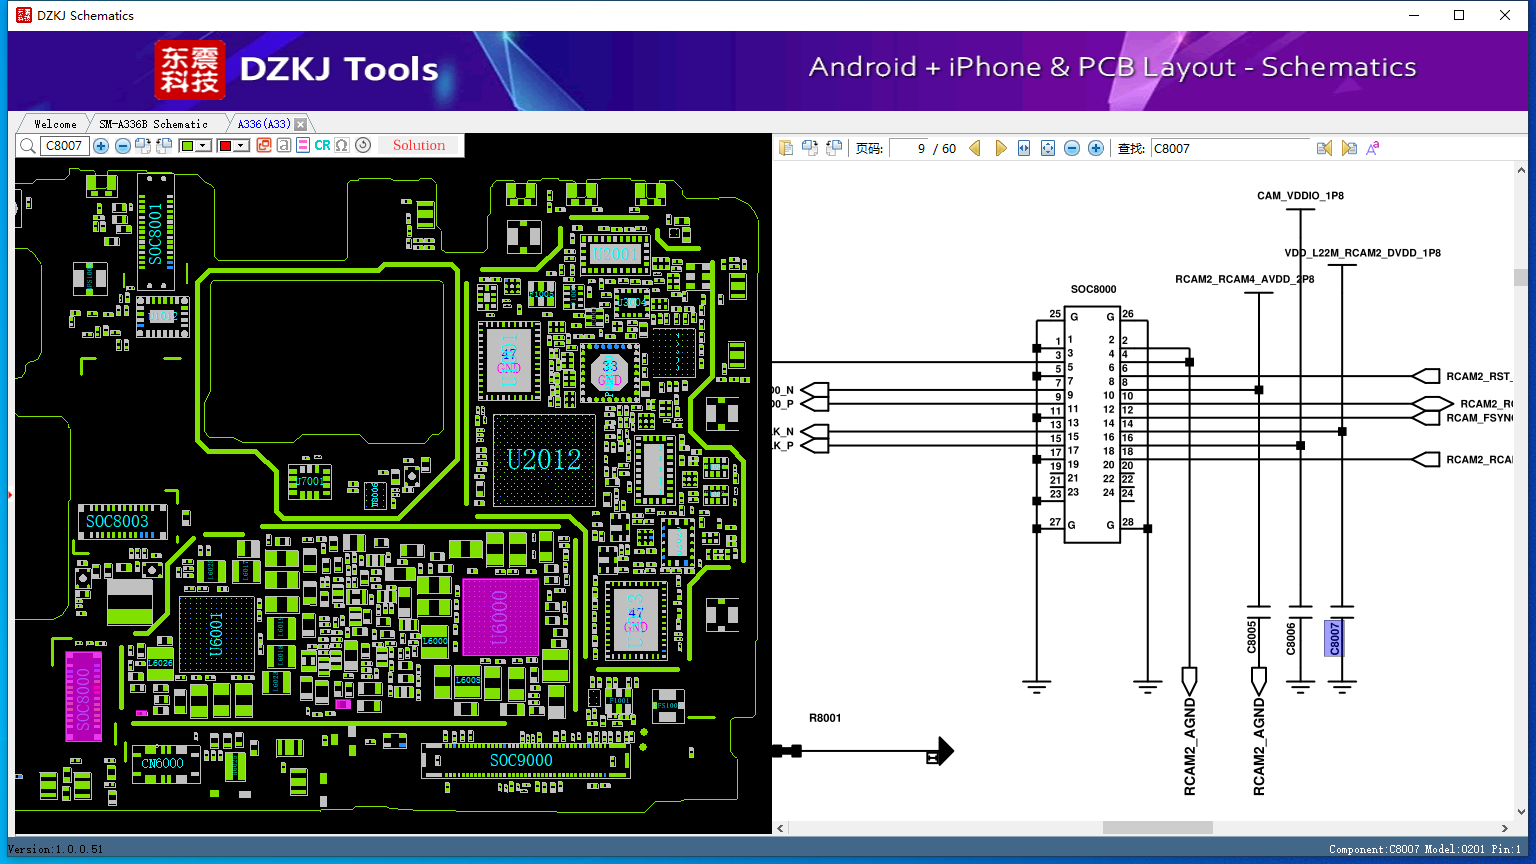Select the magenta U6000 chip on PCB
This screenshot has width=1536, height=864.
500,617
